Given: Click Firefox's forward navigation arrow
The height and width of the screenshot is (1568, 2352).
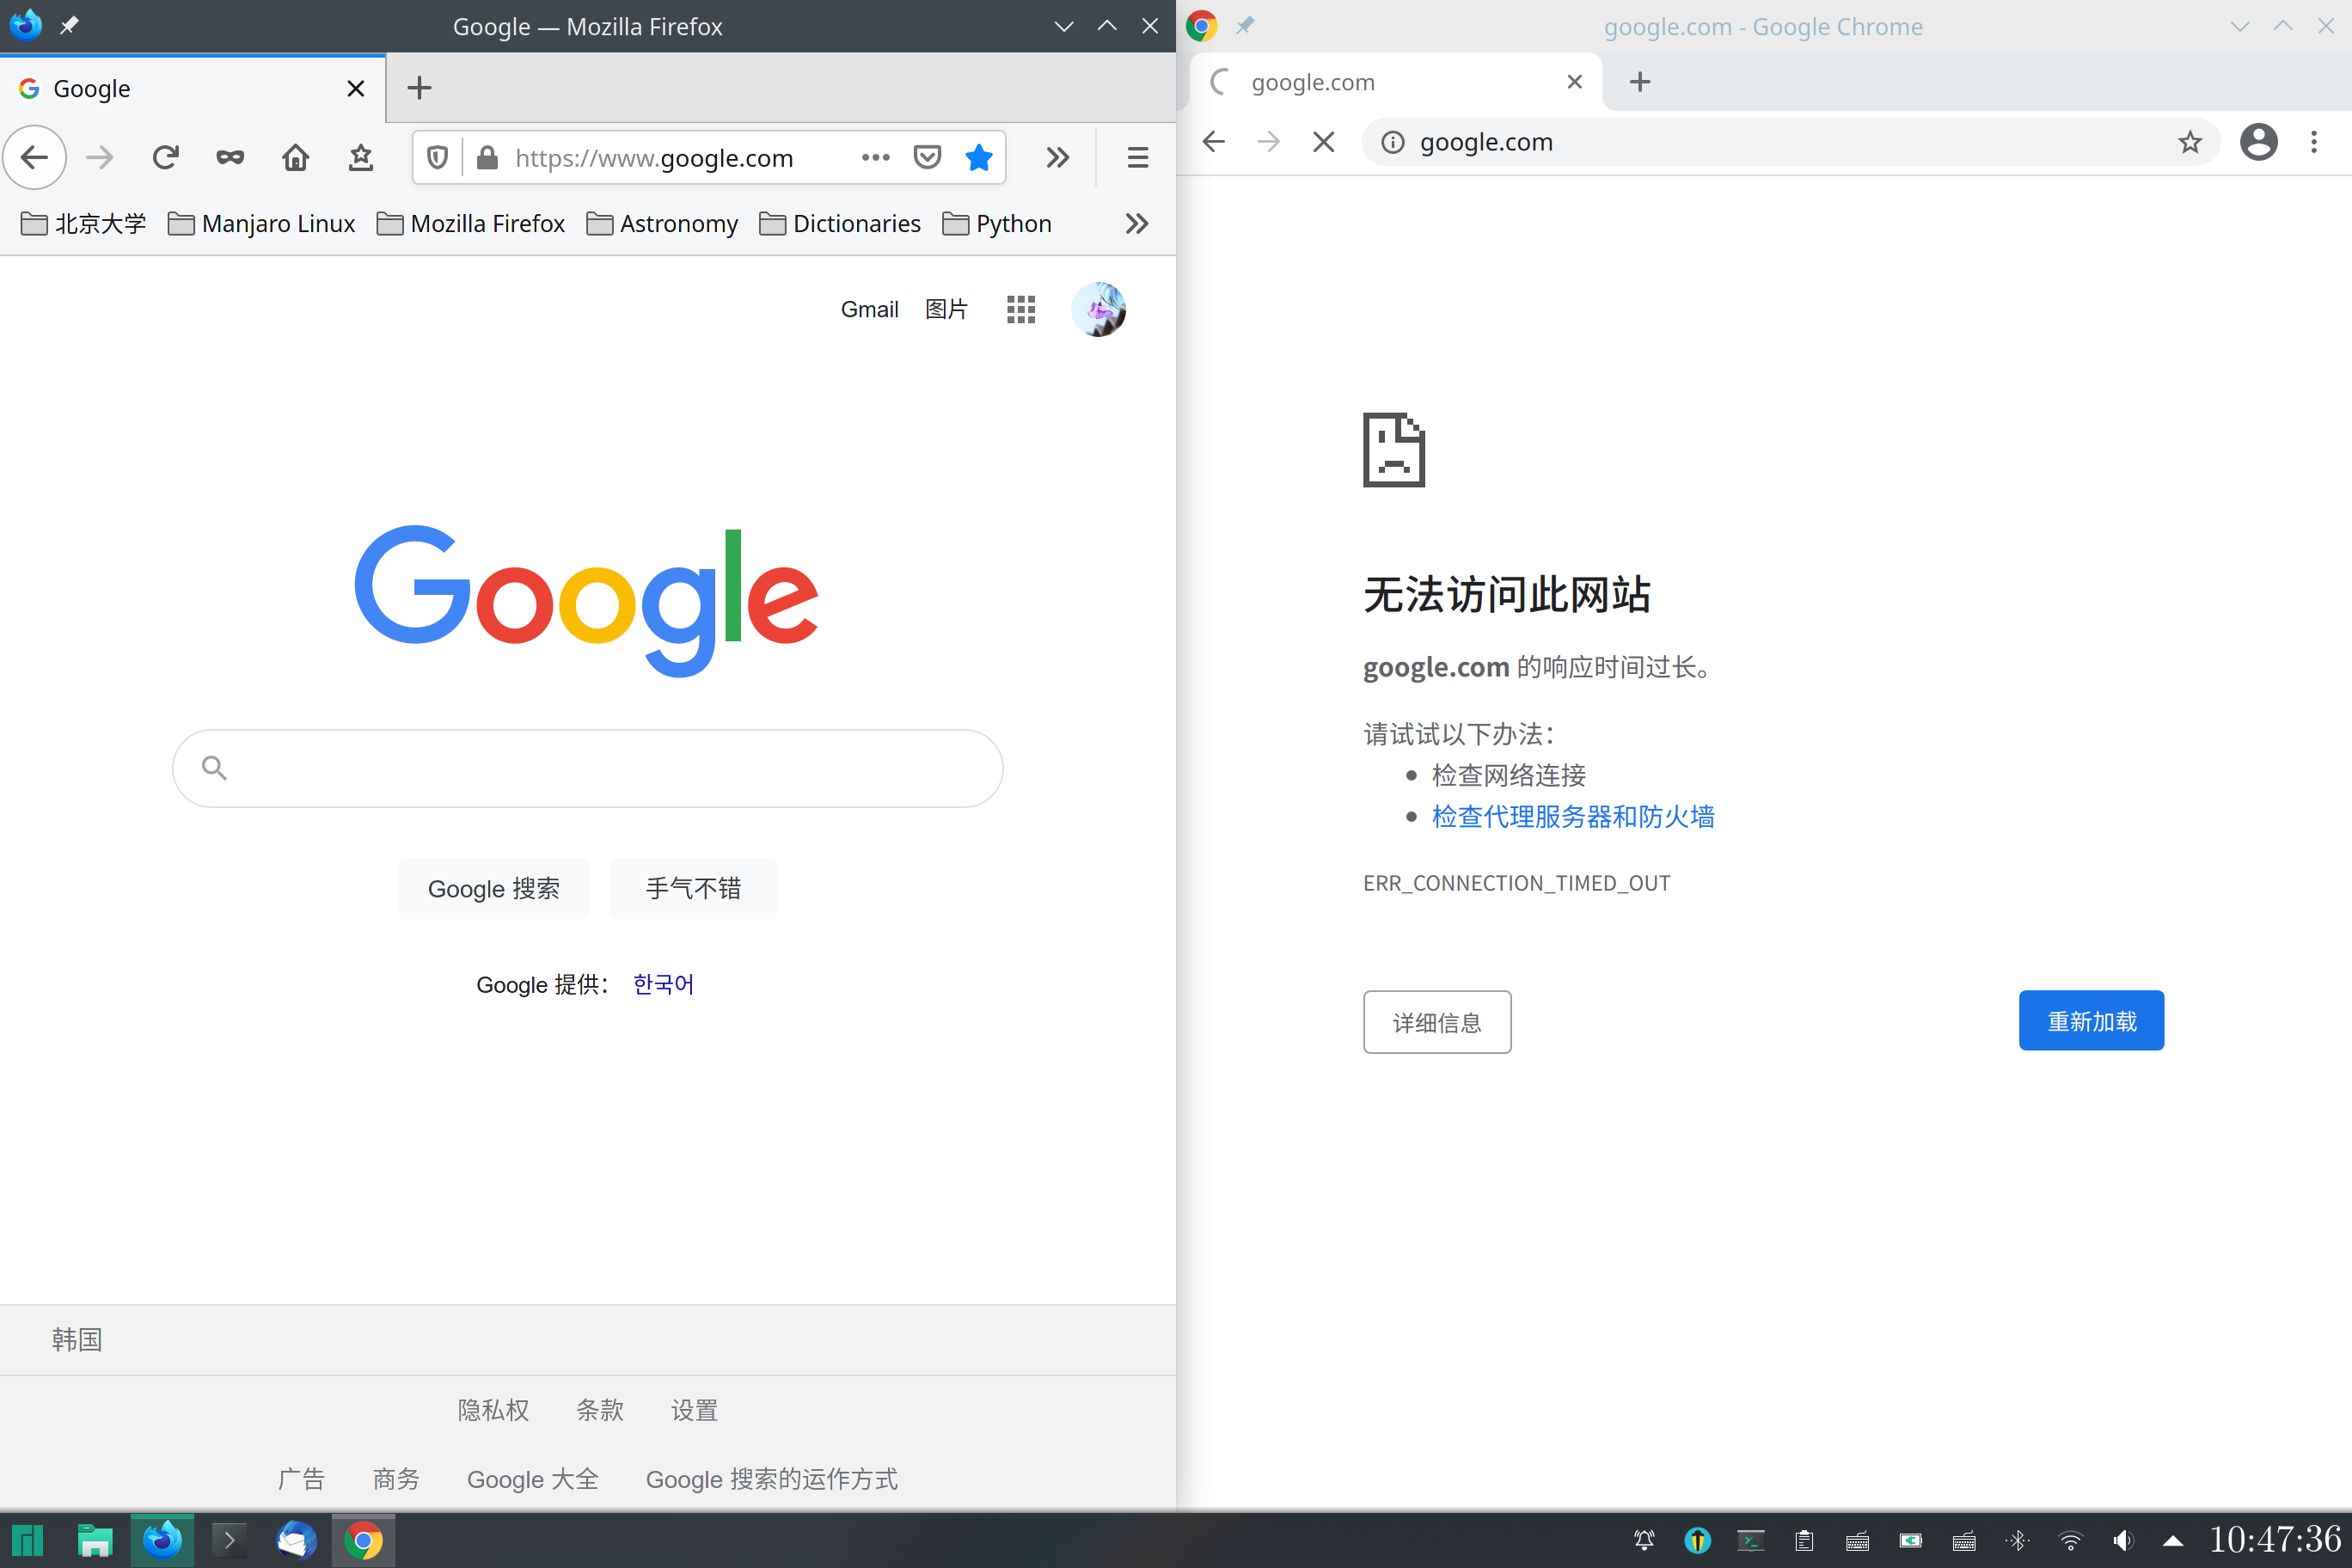Looking at the screenshot, I should [x=100, y=157].
